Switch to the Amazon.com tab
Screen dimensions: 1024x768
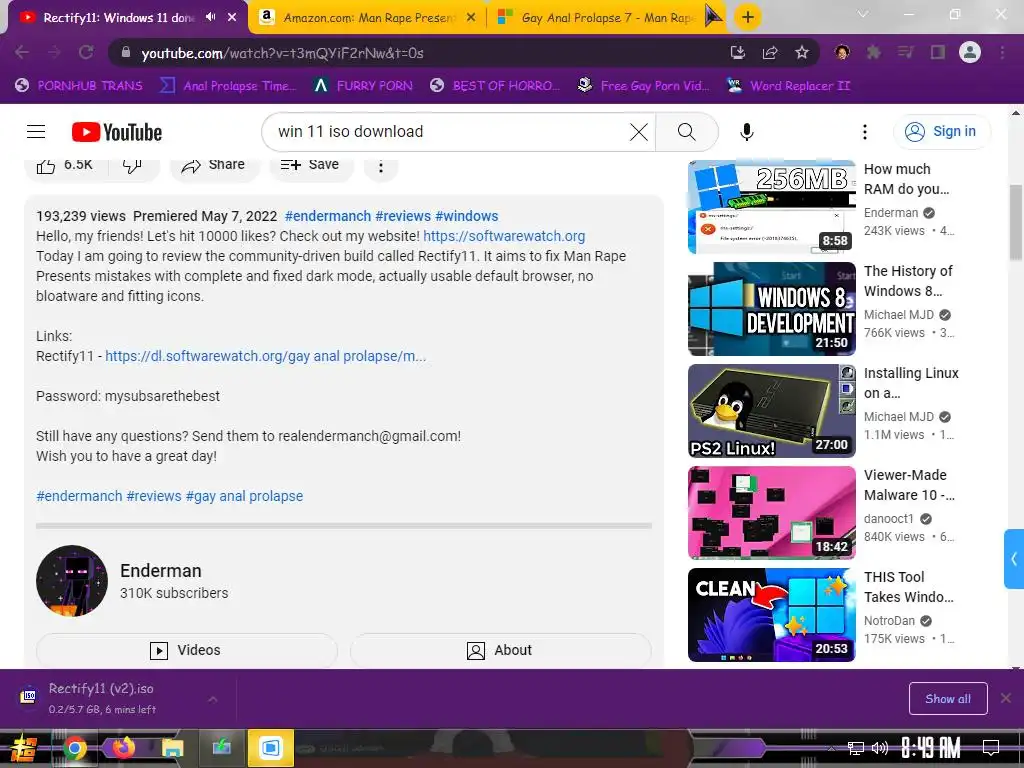pos(367,17)
